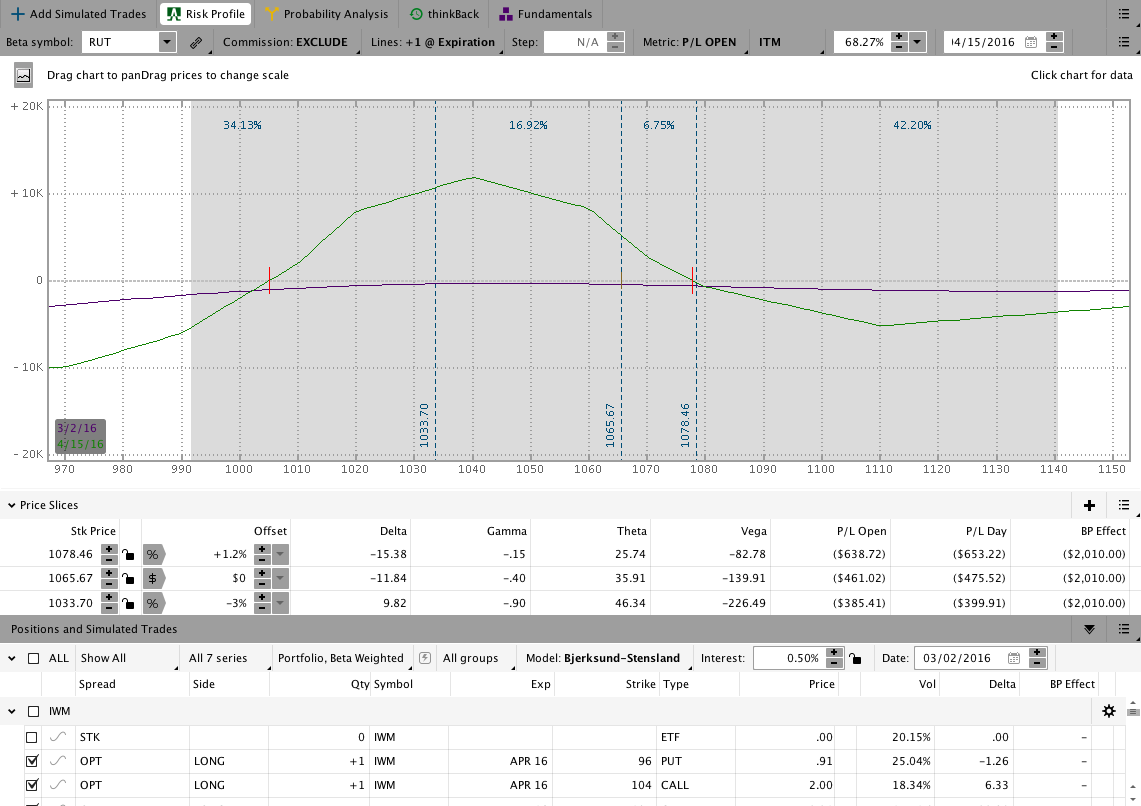
Task: Advance the 03/02/2016 date with plus stepper
Action: click(x=1038, y=653)
